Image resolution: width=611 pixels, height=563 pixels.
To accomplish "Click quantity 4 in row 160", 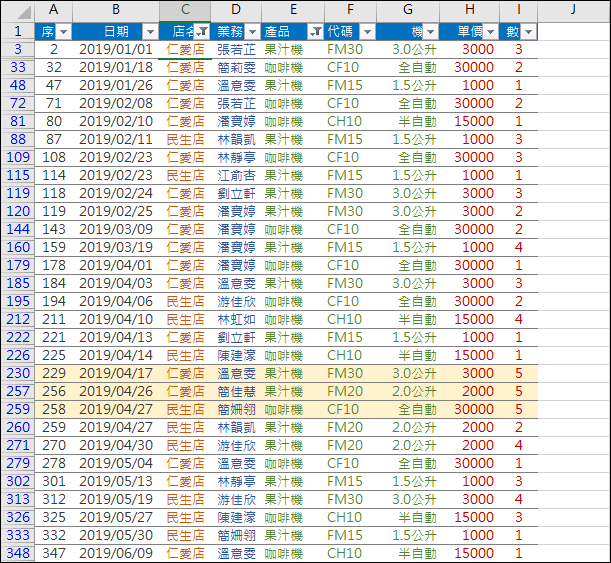I will (518, 247).
